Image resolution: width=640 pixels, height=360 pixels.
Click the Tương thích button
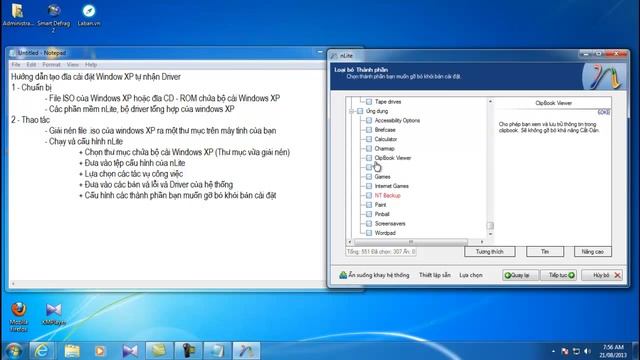pos(489,252)
